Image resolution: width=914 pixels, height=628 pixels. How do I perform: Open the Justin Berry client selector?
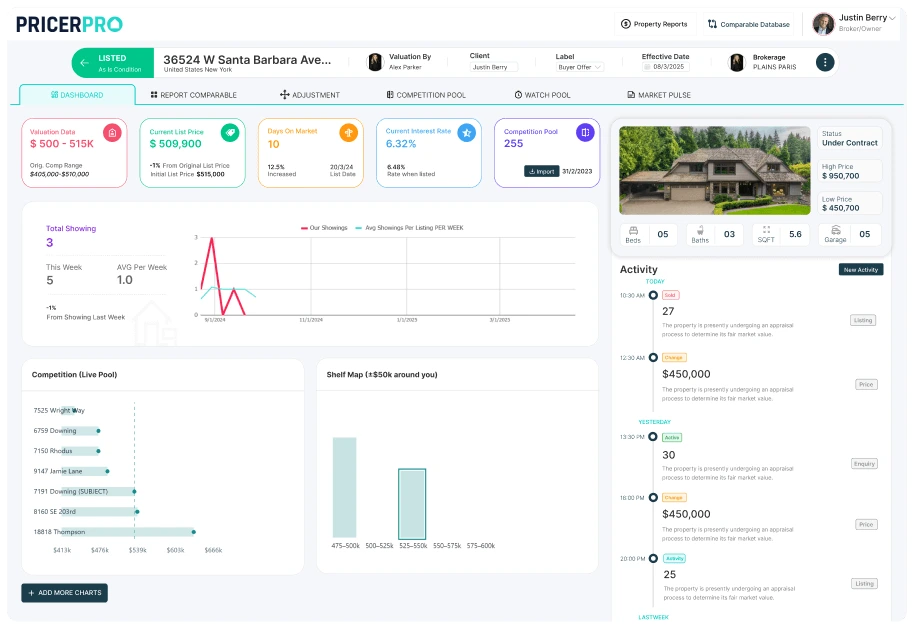[x=493, y=67]
